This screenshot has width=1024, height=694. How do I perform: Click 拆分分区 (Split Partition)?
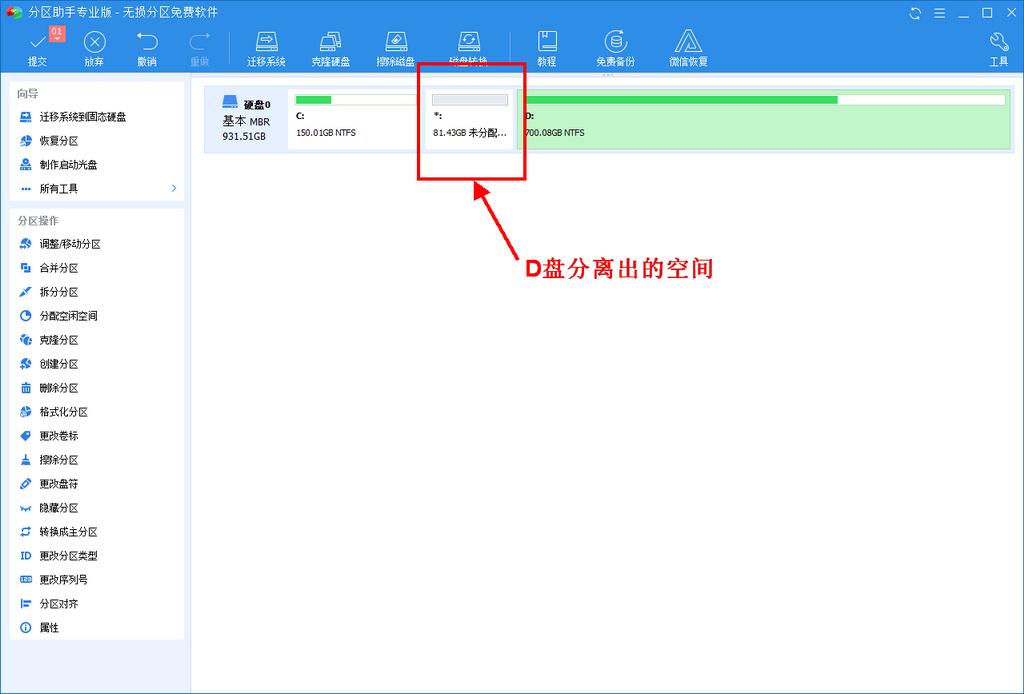(60, 292)
